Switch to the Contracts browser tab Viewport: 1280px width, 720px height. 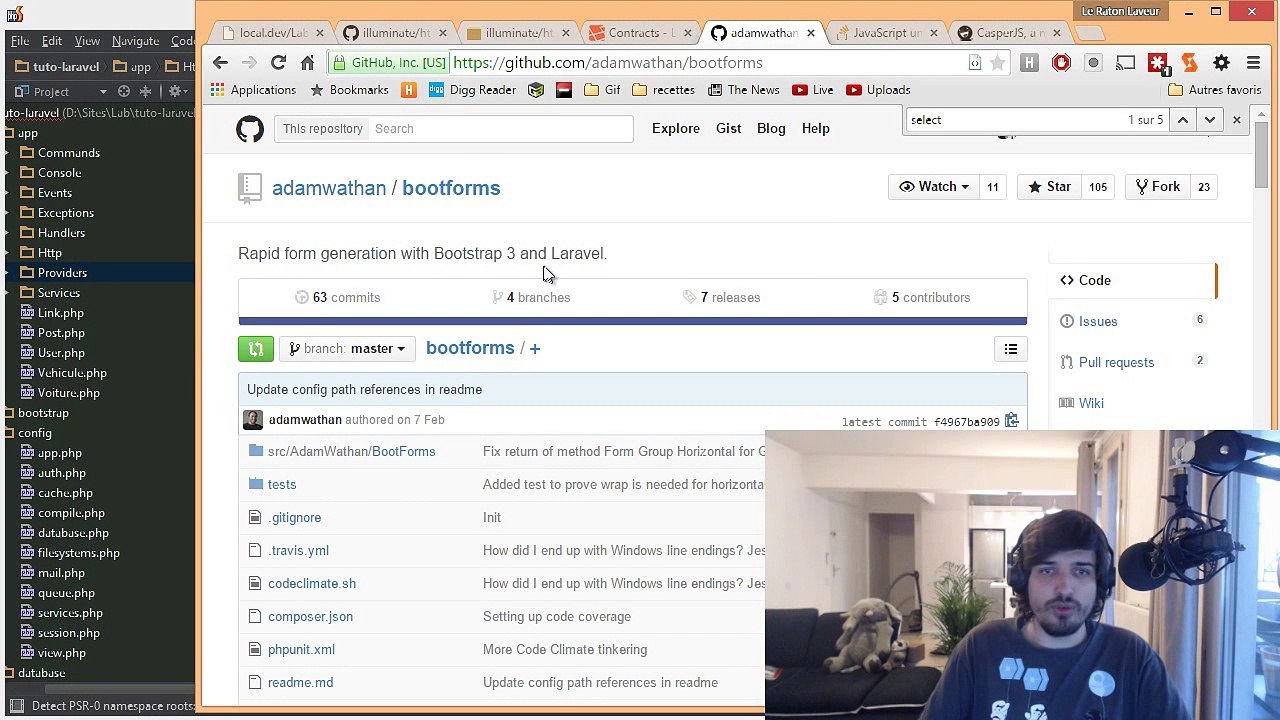(640, 33)
